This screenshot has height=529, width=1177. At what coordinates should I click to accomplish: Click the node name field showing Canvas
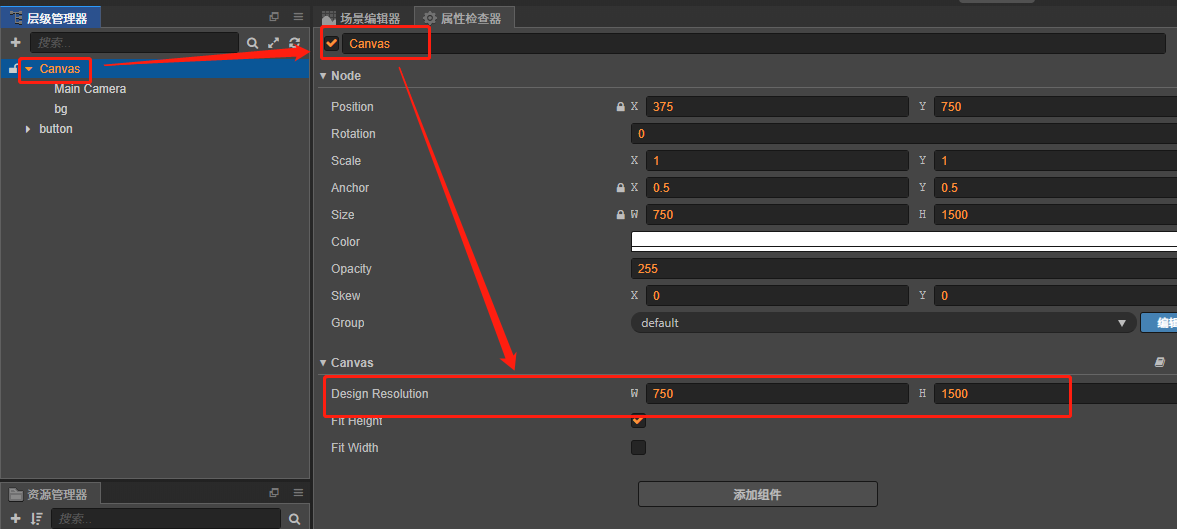(754, 44)
